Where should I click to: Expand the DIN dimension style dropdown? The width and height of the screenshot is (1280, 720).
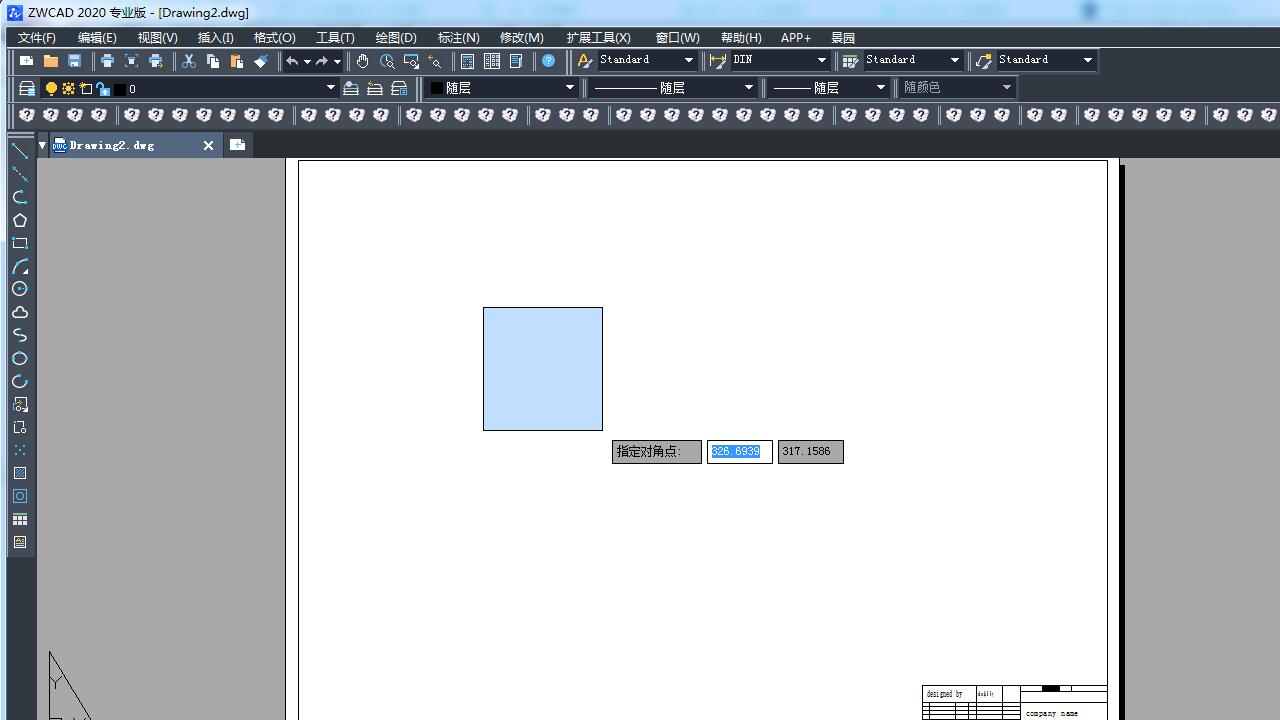coord(822,60)
